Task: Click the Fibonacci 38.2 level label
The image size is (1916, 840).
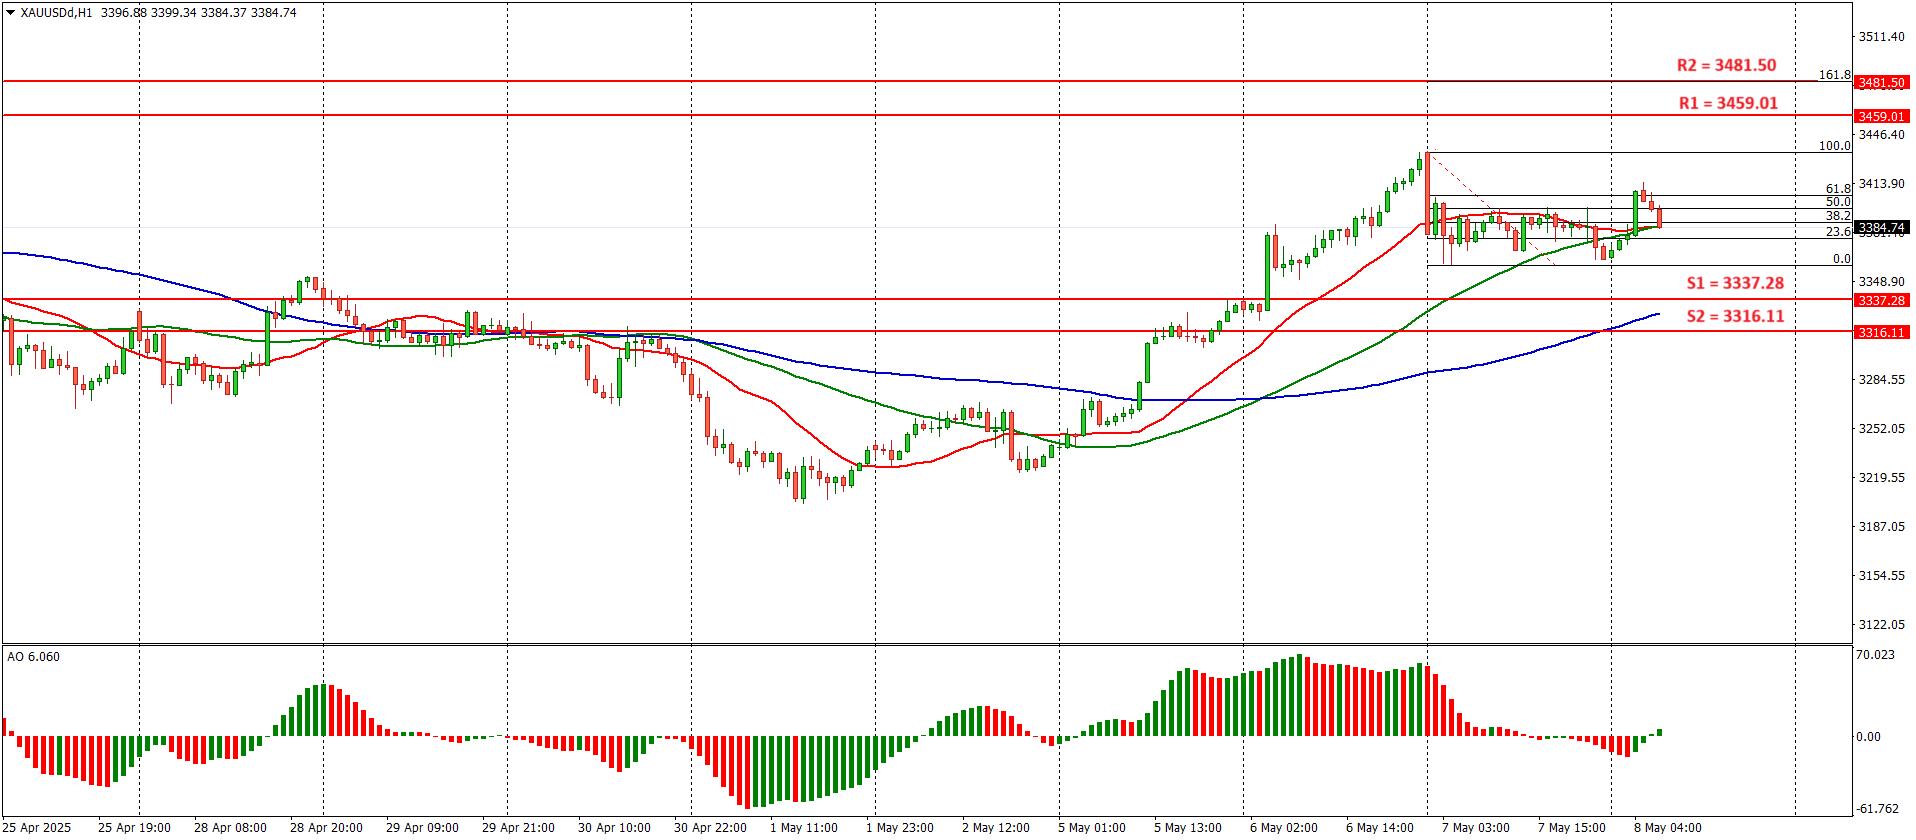Action: click(1838, 216)
